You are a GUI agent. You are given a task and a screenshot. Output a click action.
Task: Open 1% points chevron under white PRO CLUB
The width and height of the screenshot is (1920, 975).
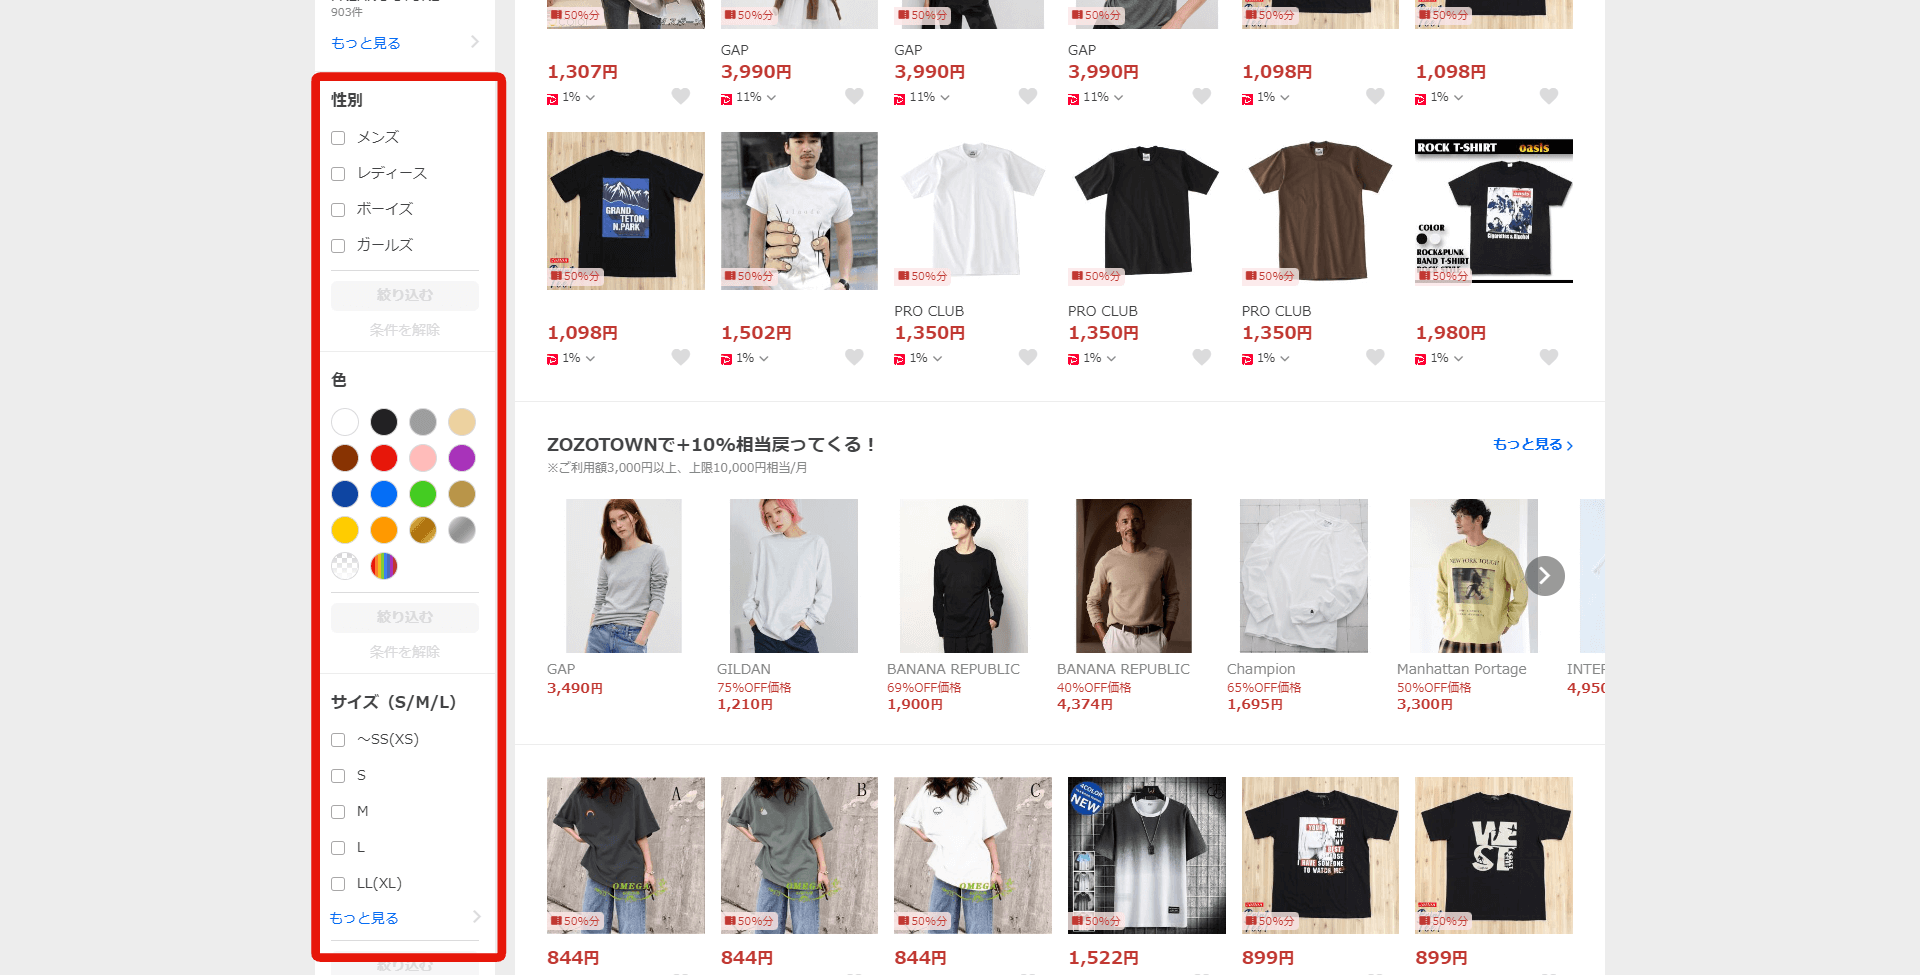click(937, 358)
